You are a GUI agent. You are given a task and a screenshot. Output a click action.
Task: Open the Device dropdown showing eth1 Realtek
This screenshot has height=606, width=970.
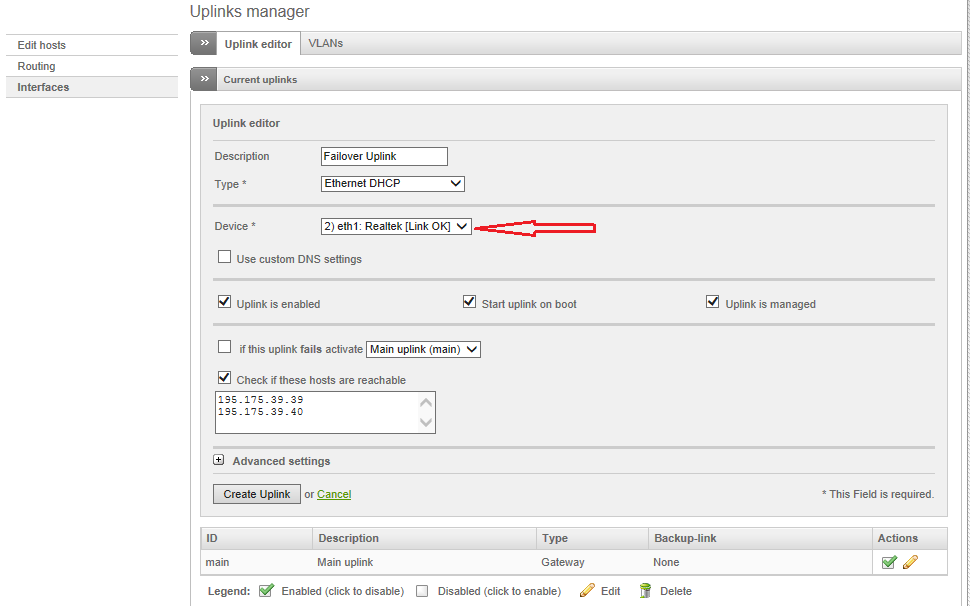click(396, 227)
